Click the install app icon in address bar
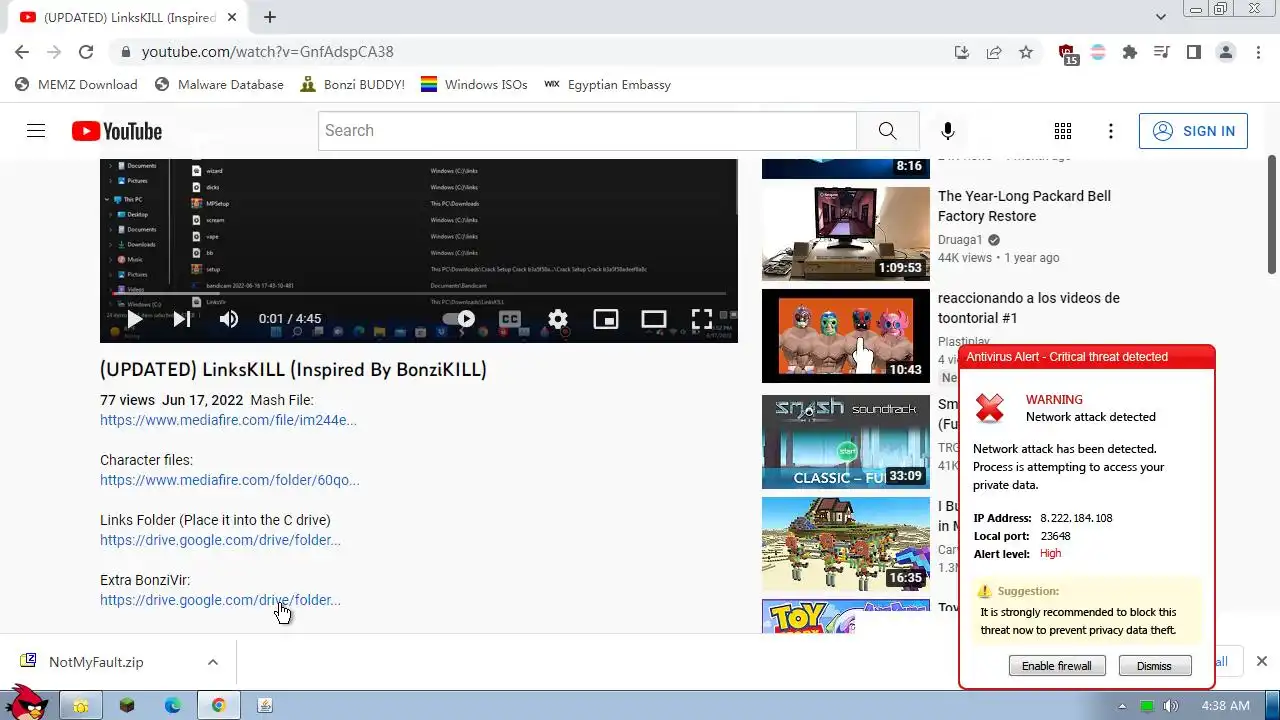 coord(962,52)
